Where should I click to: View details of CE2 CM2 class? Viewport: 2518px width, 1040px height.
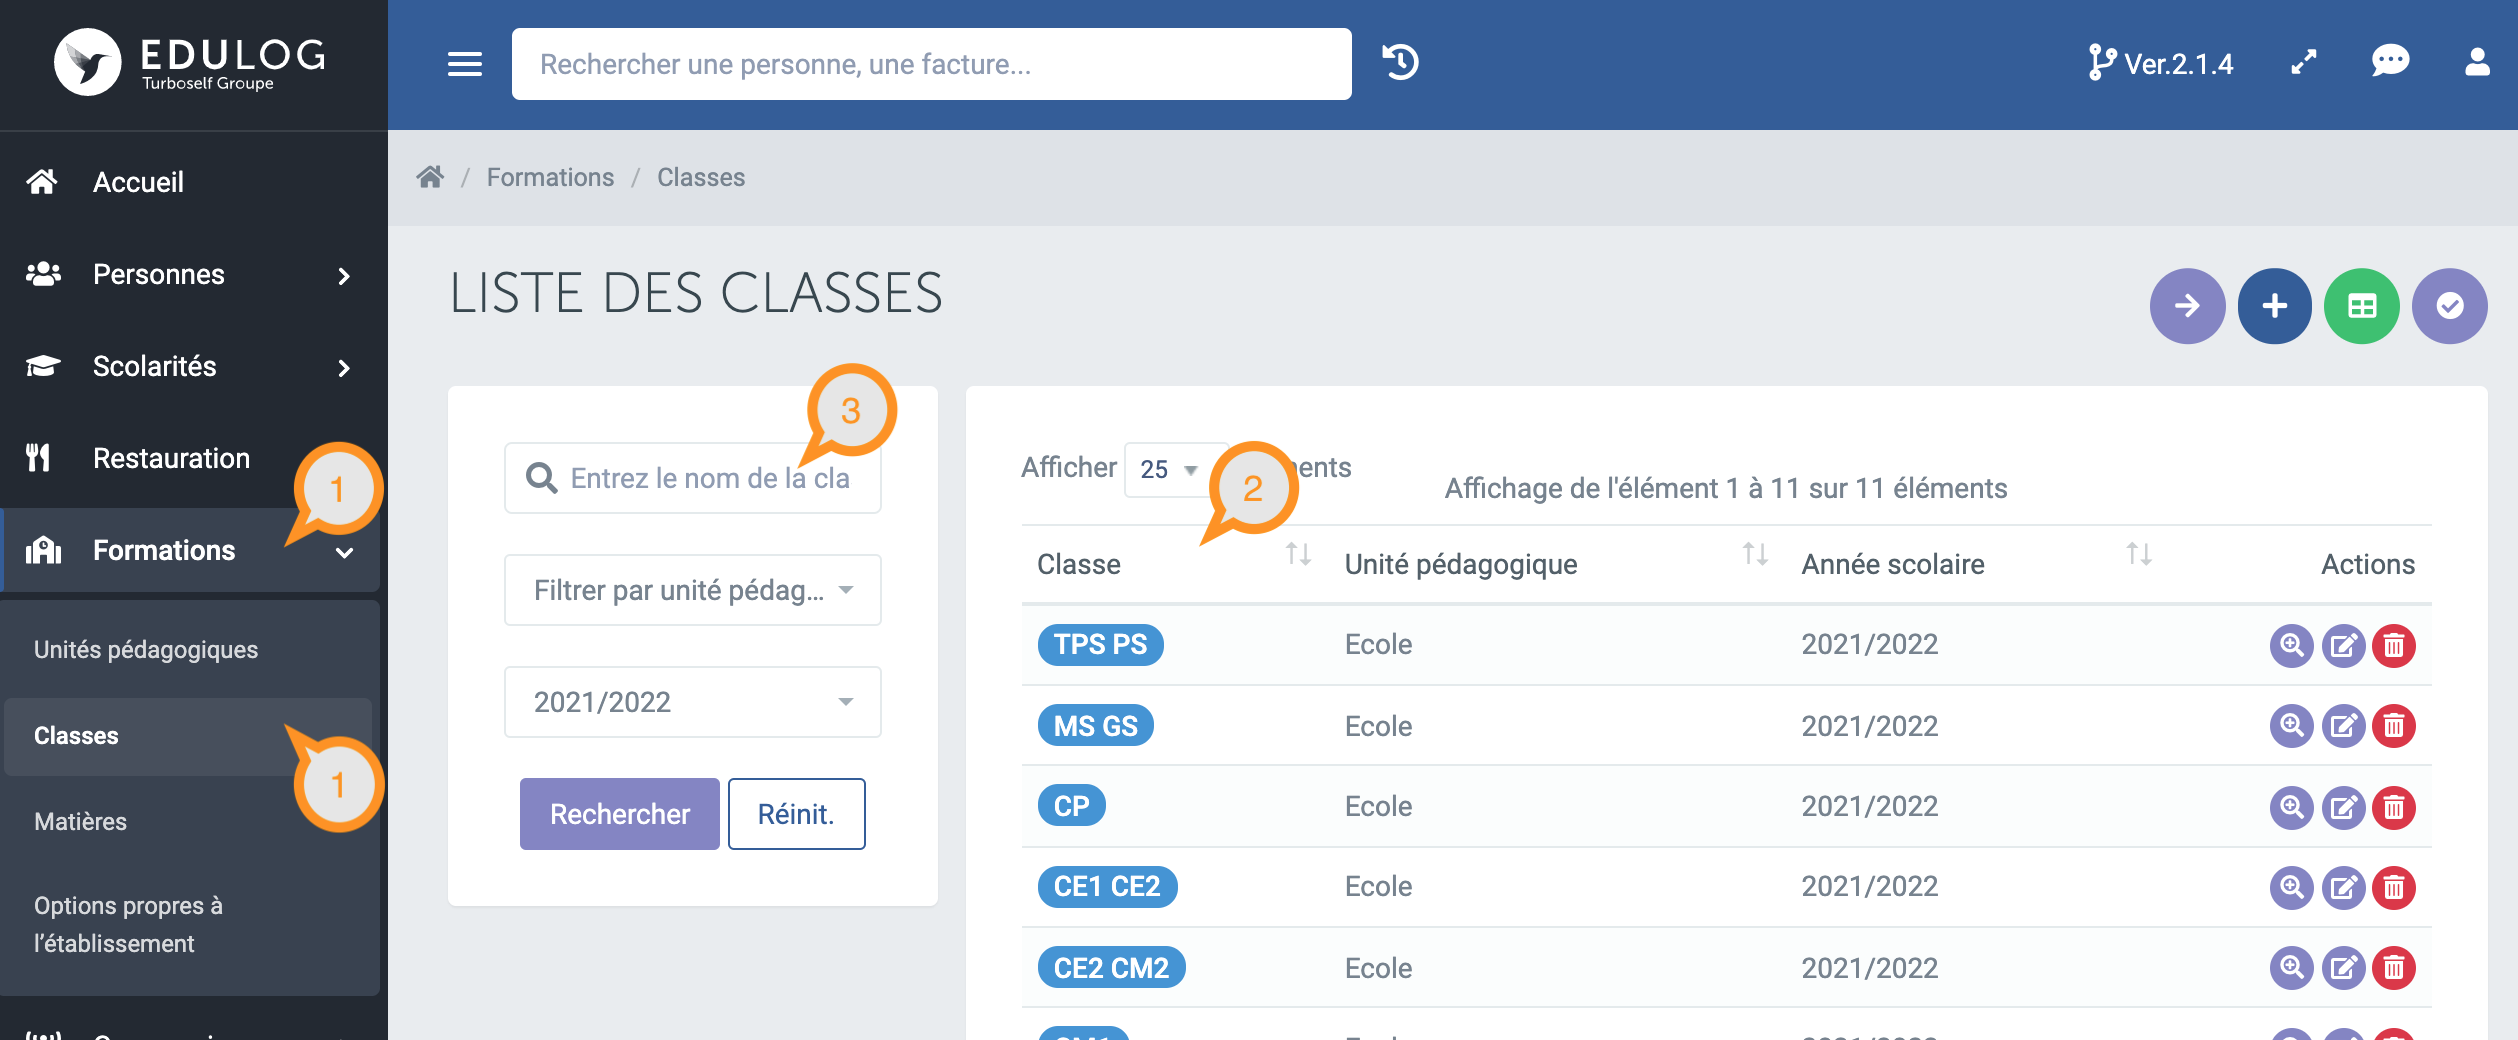point(2291,968)
